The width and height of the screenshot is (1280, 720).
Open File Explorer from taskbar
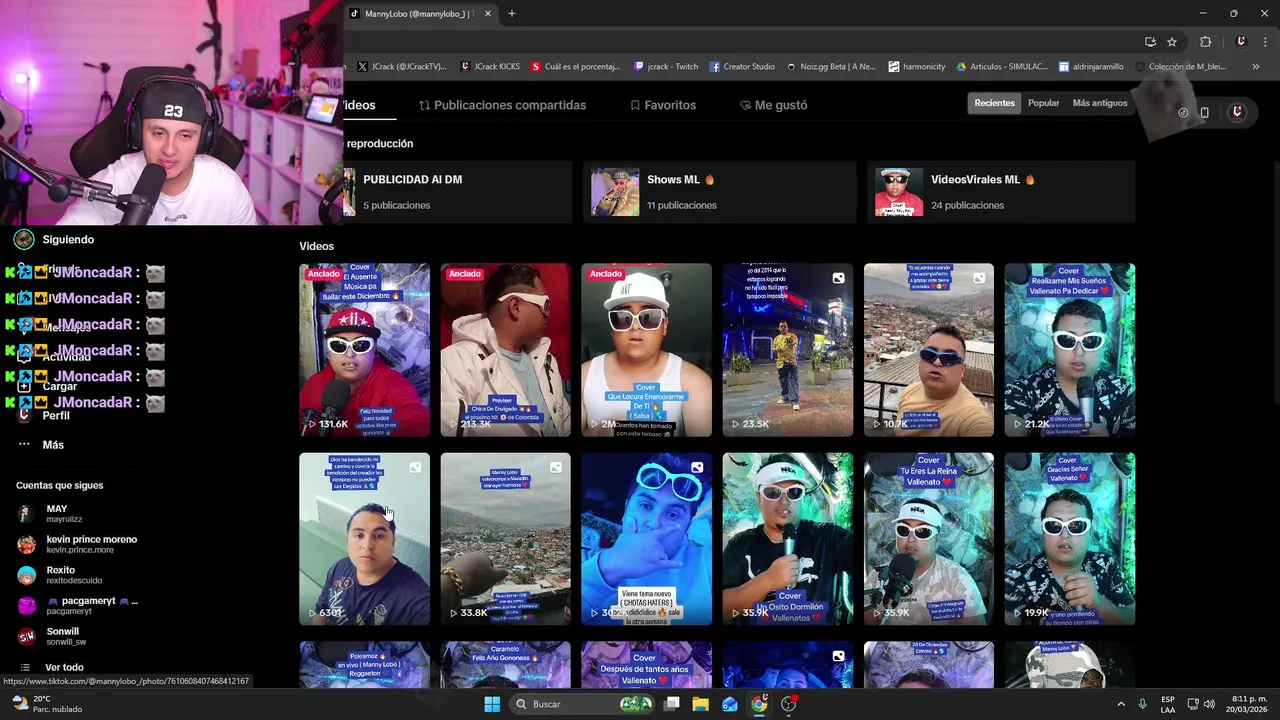[x=701, y=704]
